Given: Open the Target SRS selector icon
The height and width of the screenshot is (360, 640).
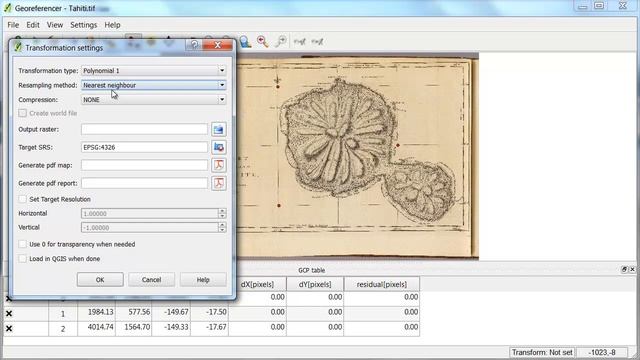Looking at the screenshot, I should (x=219, y=147).
